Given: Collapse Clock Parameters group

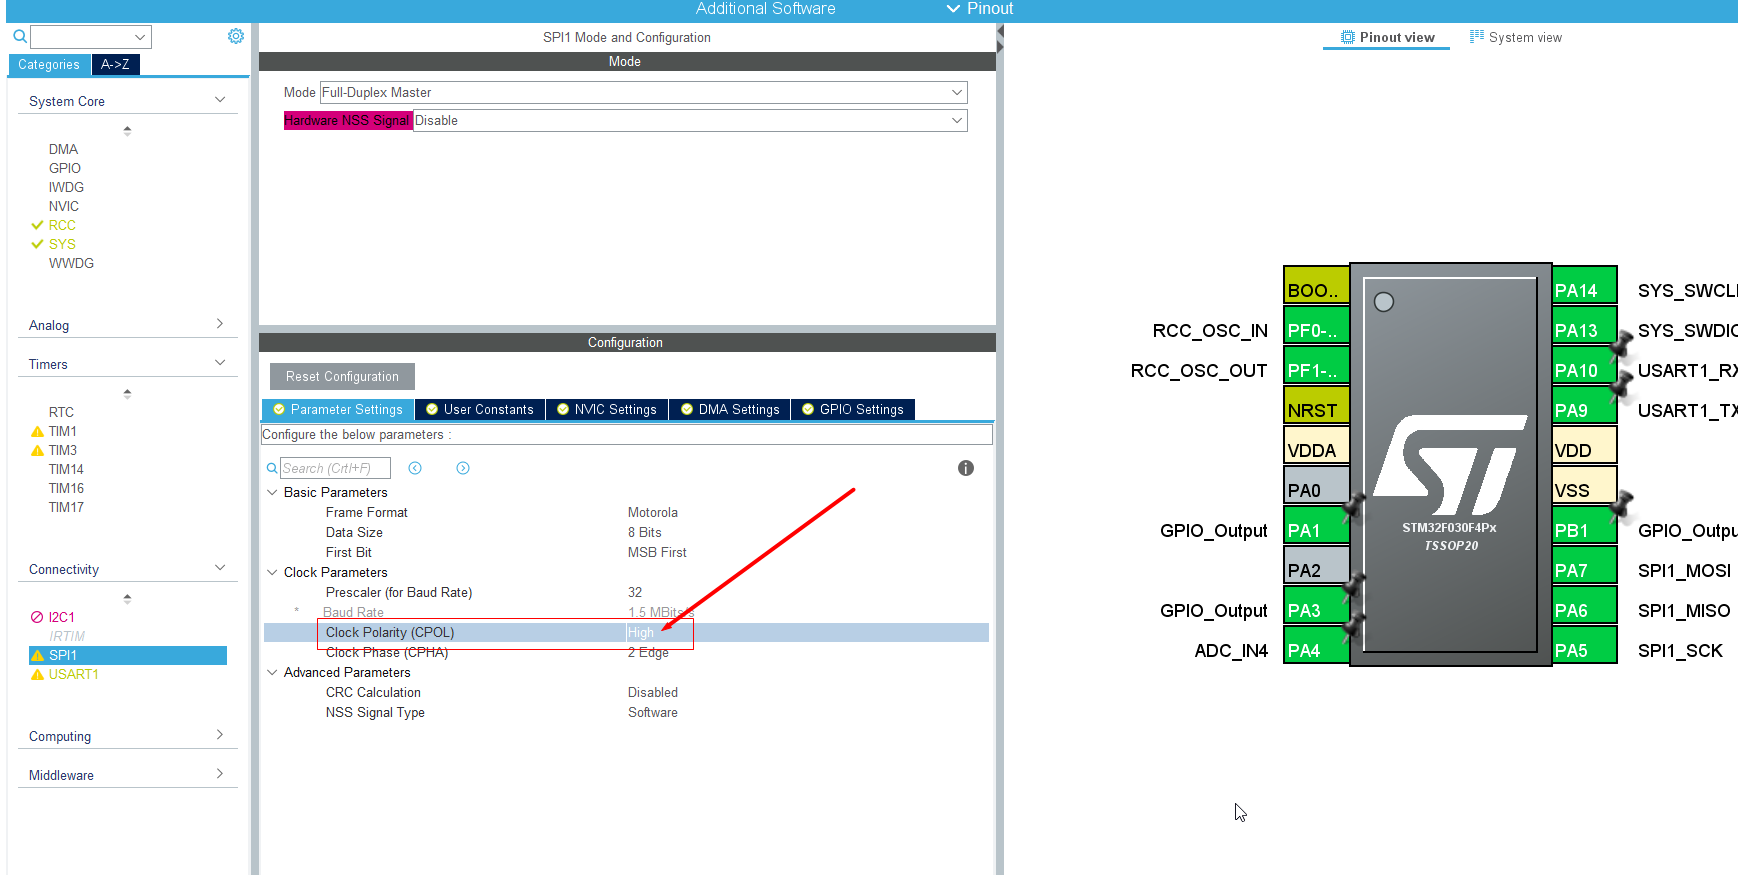Looking at the screenshot, I should 272,572.
